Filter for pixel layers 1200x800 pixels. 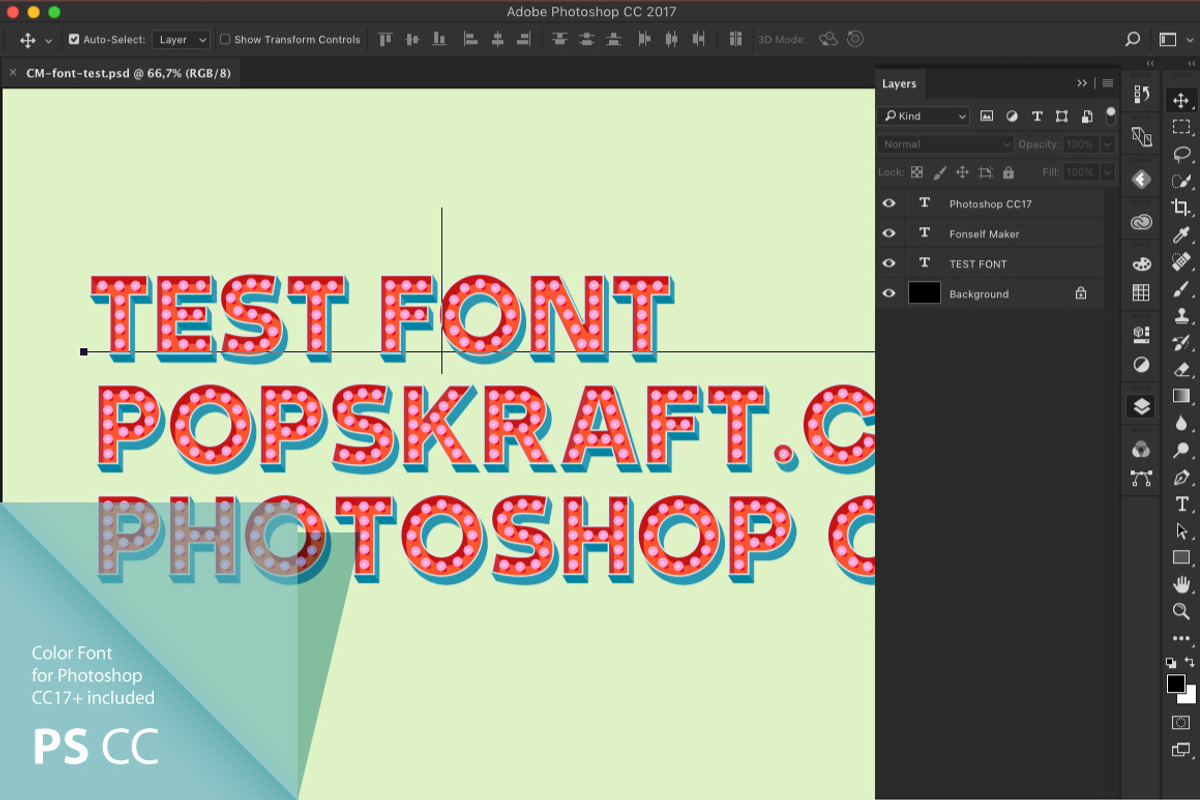987,116
